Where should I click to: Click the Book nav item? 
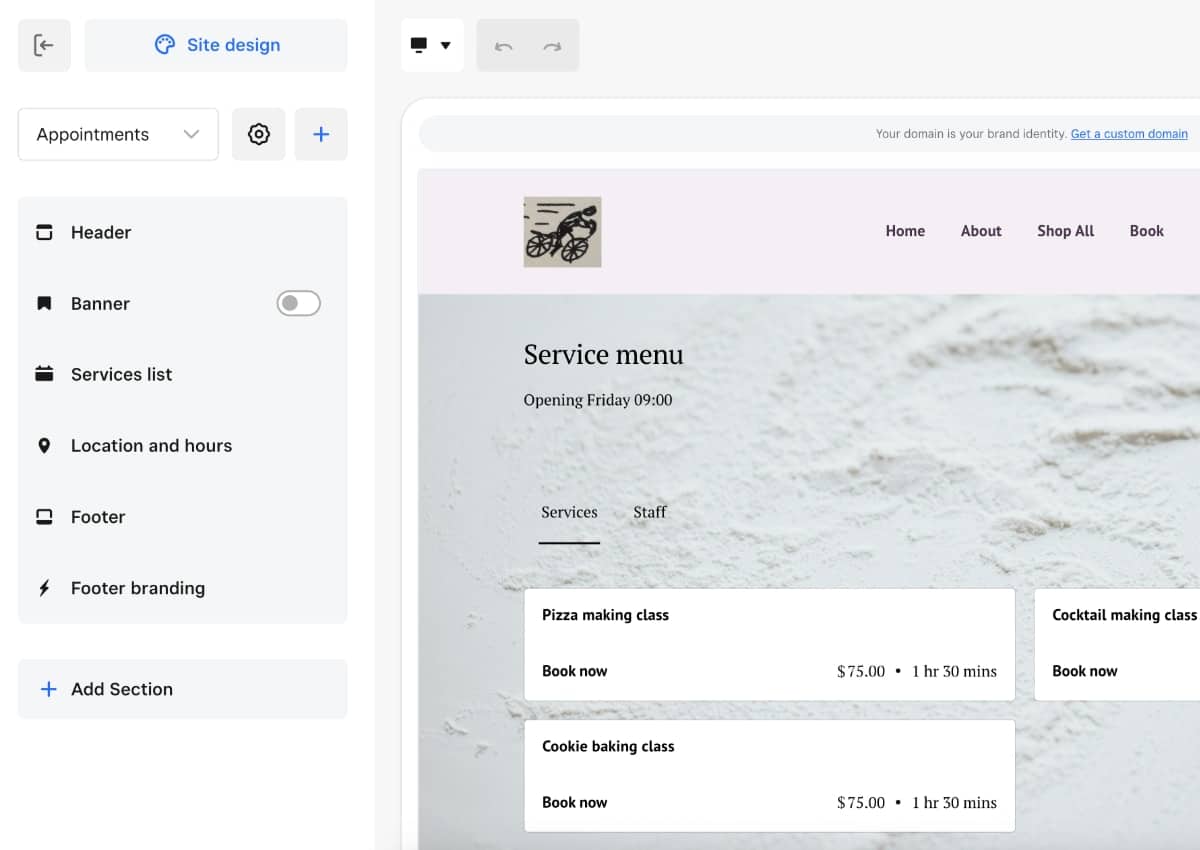pyautogui.click(x=1146, y=231)
